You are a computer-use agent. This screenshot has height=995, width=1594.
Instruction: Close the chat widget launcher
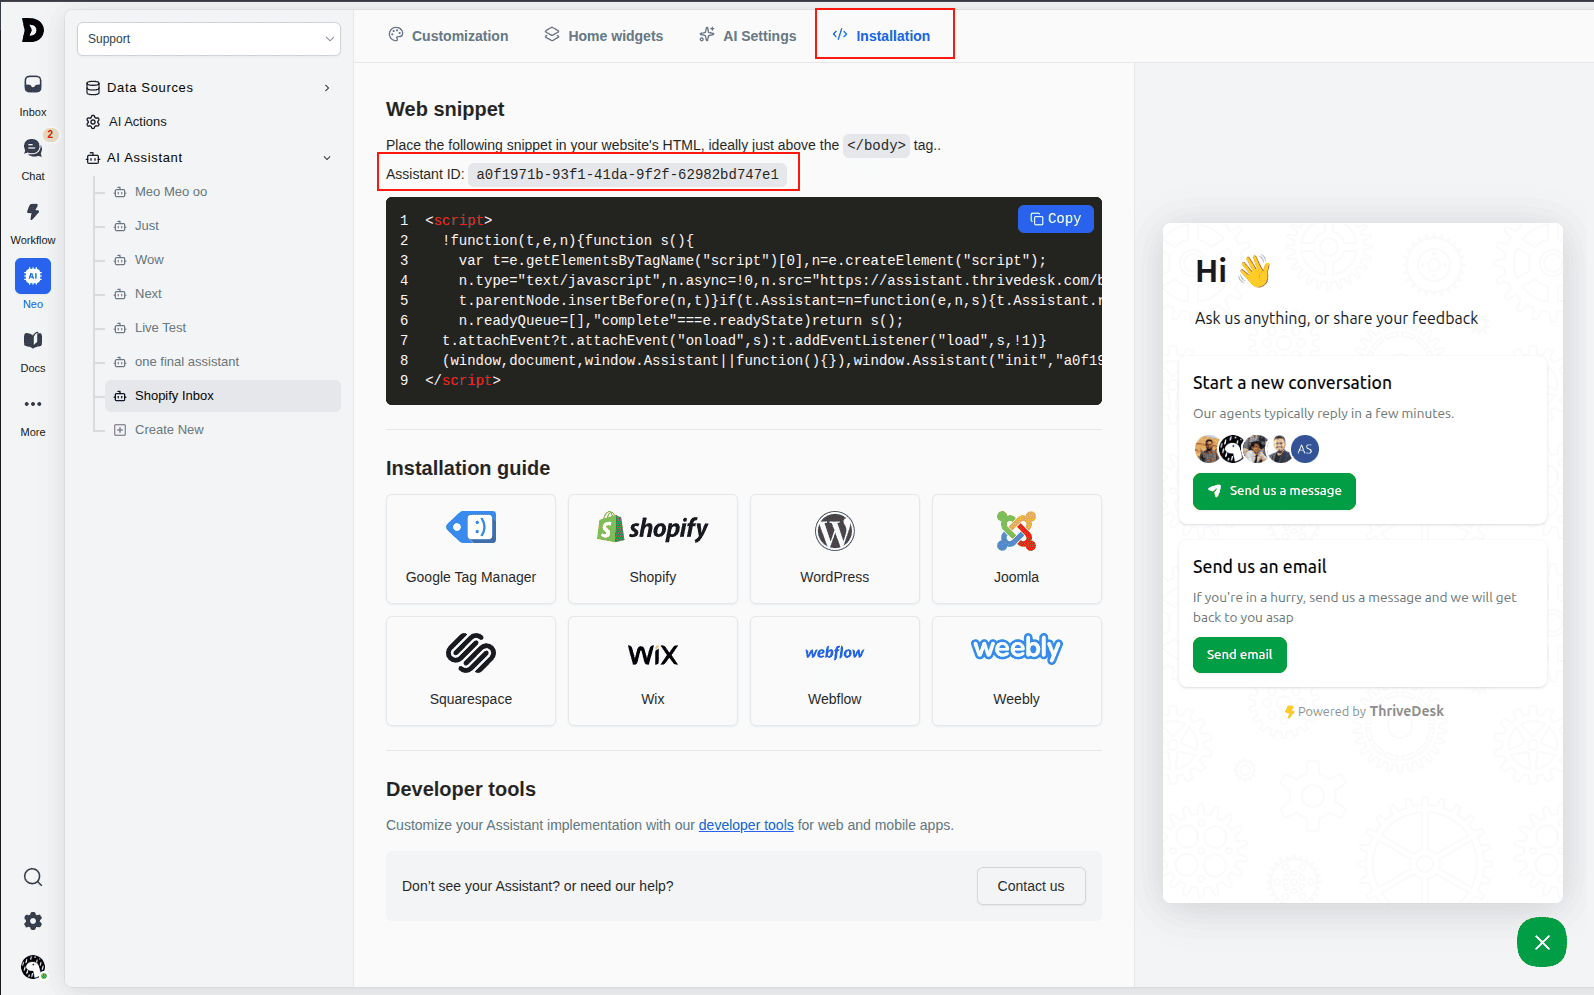point(1541,942)
